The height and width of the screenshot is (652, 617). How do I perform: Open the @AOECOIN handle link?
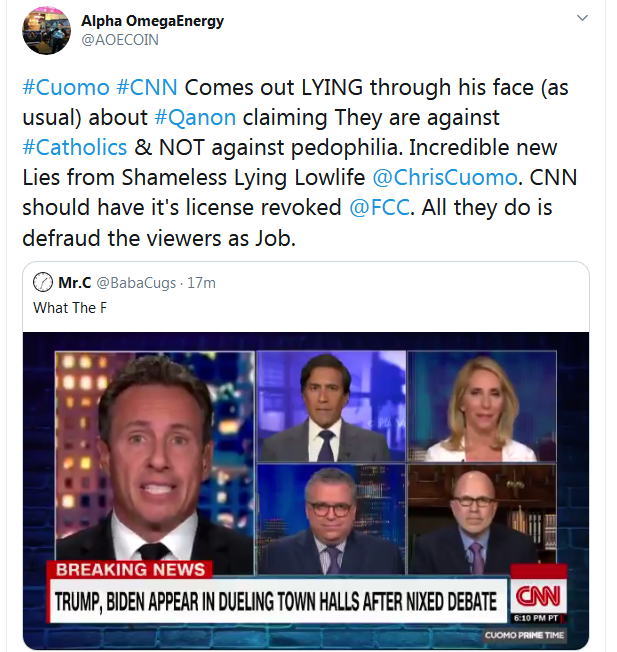point(120,40)
